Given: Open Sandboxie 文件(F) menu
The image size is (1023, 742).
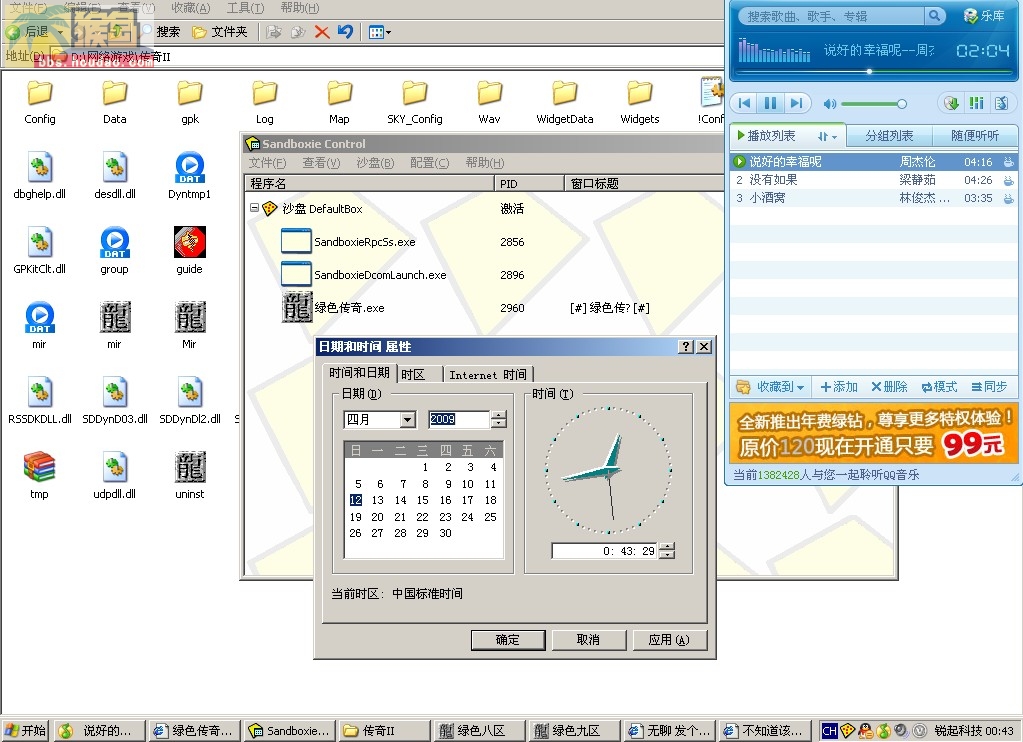Looking at the screenshot, I should (267, 162).
